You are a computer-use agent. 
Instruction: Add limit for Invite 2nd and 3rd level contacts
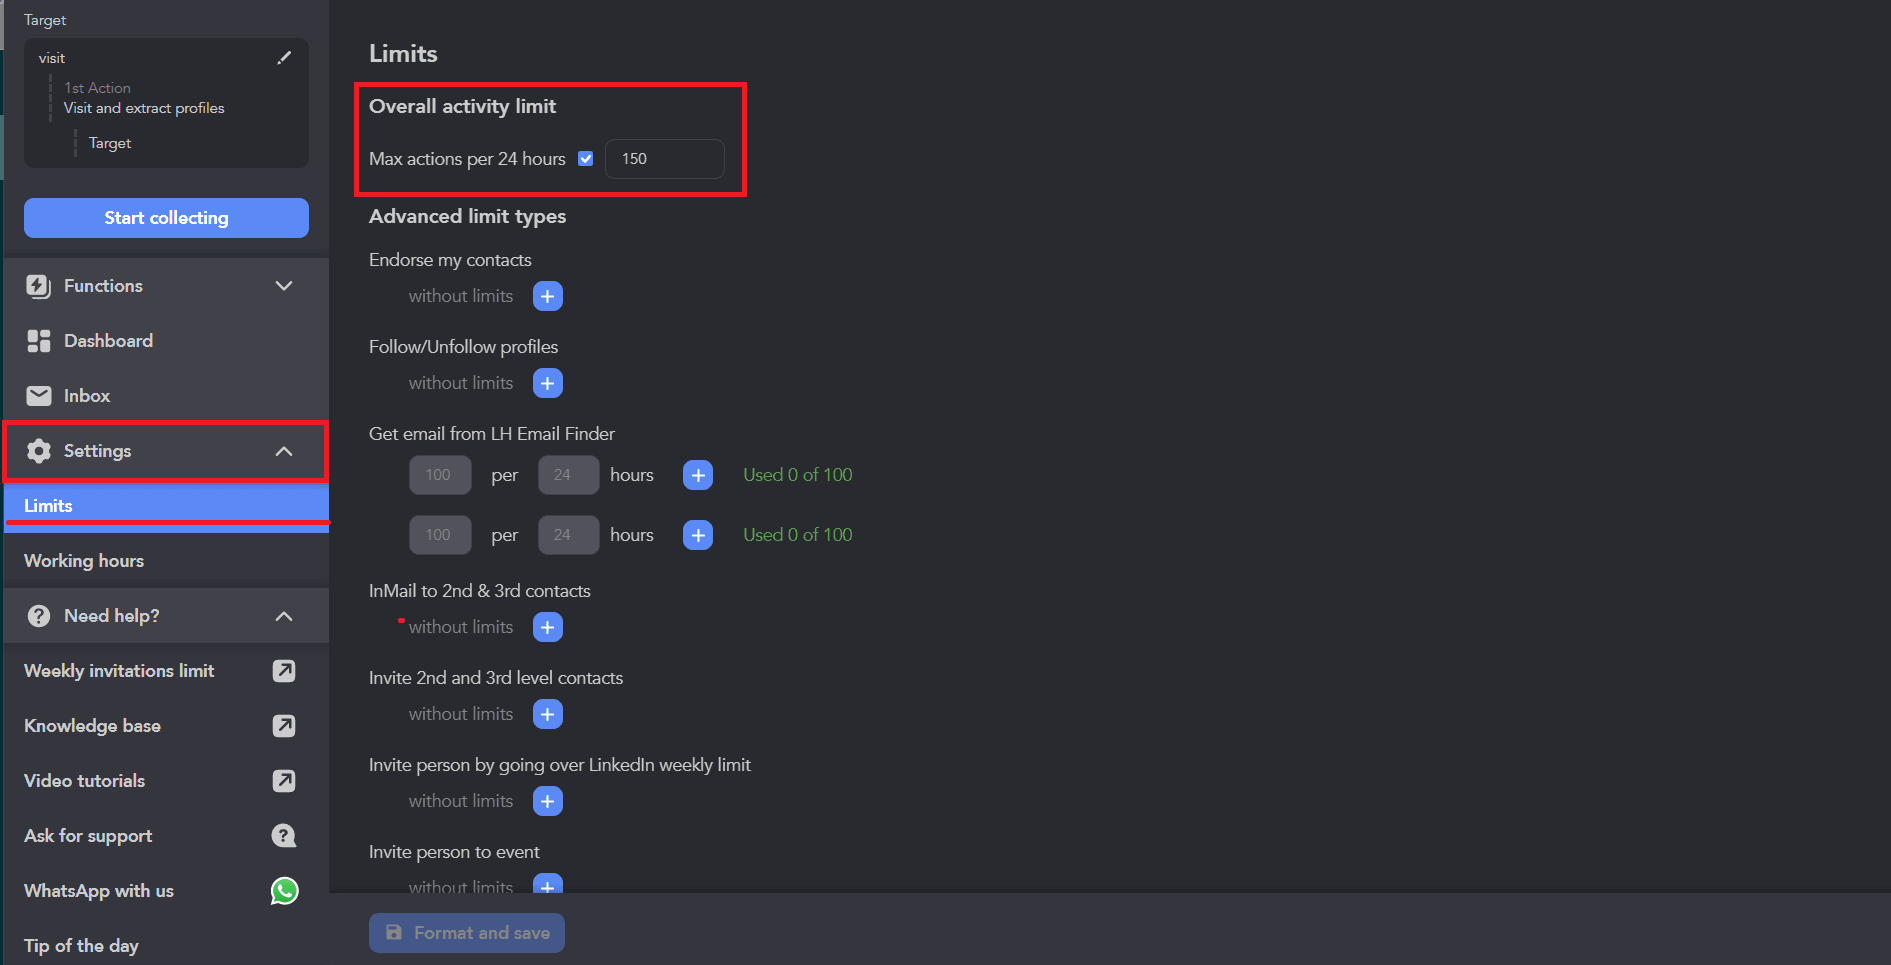(548, 714)
